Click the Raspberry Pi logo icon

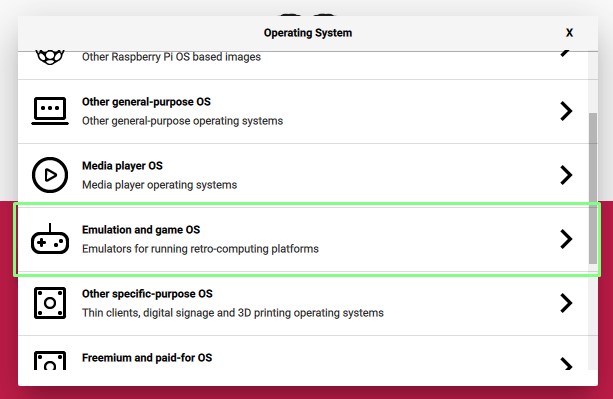pos(50,57)
